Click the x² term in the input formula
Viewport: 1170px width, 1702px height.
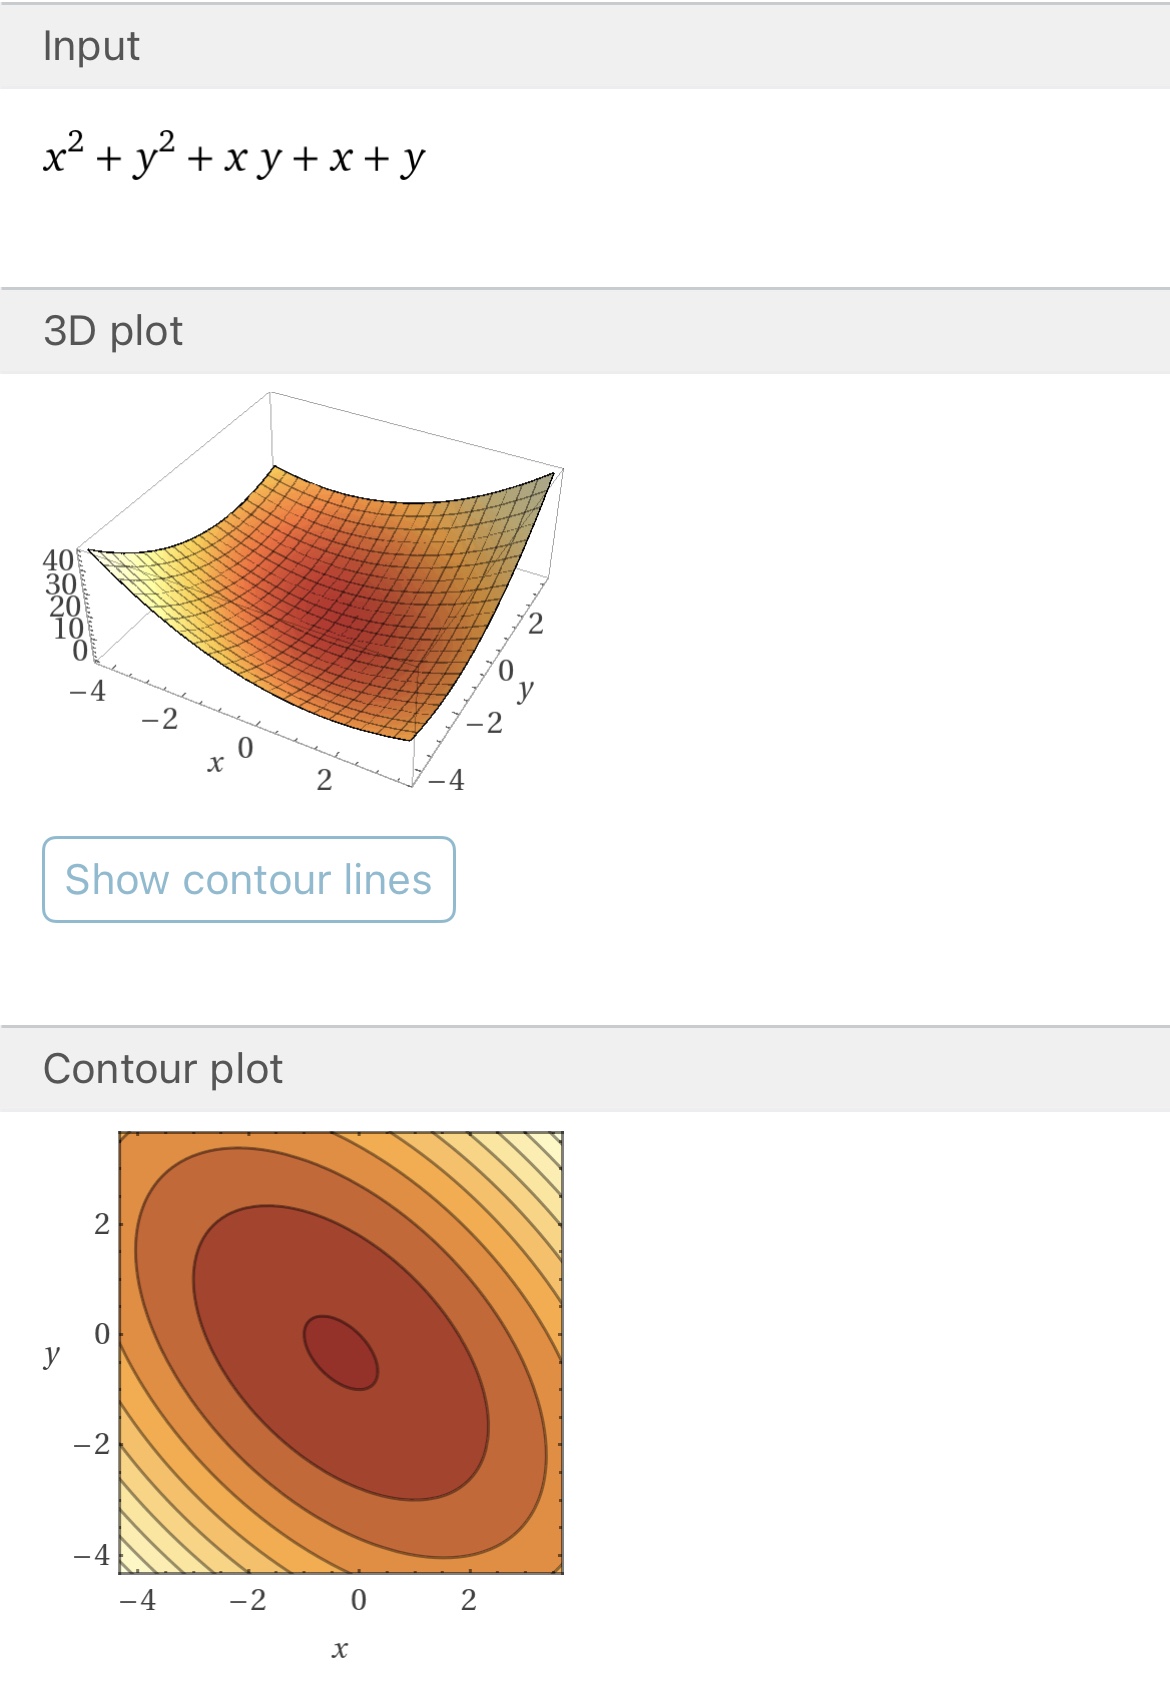[64, 156]
